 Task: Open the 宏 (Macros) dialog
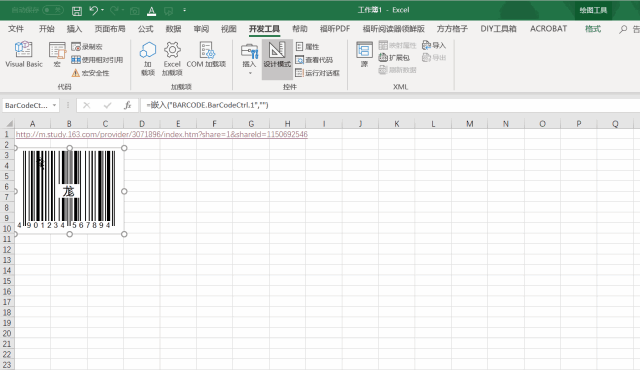point(57,55)
